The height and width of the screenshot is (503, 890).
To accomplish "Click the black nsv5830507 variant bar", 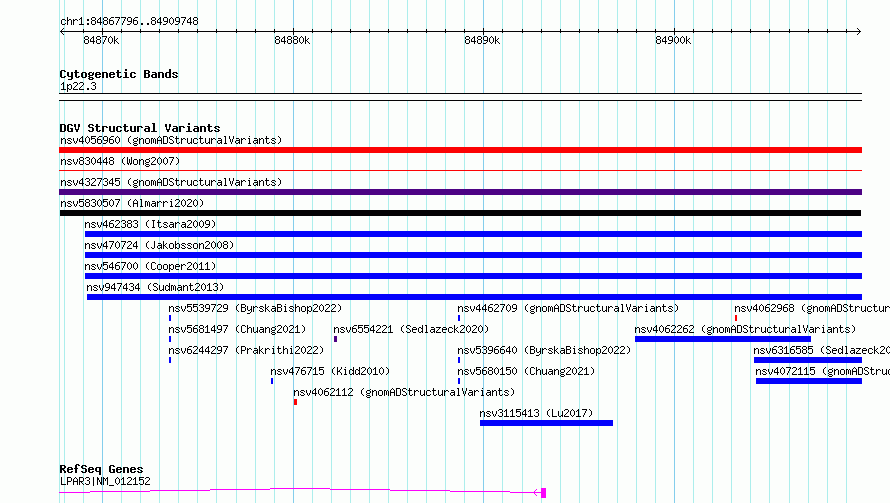I will tap(460, 213).
